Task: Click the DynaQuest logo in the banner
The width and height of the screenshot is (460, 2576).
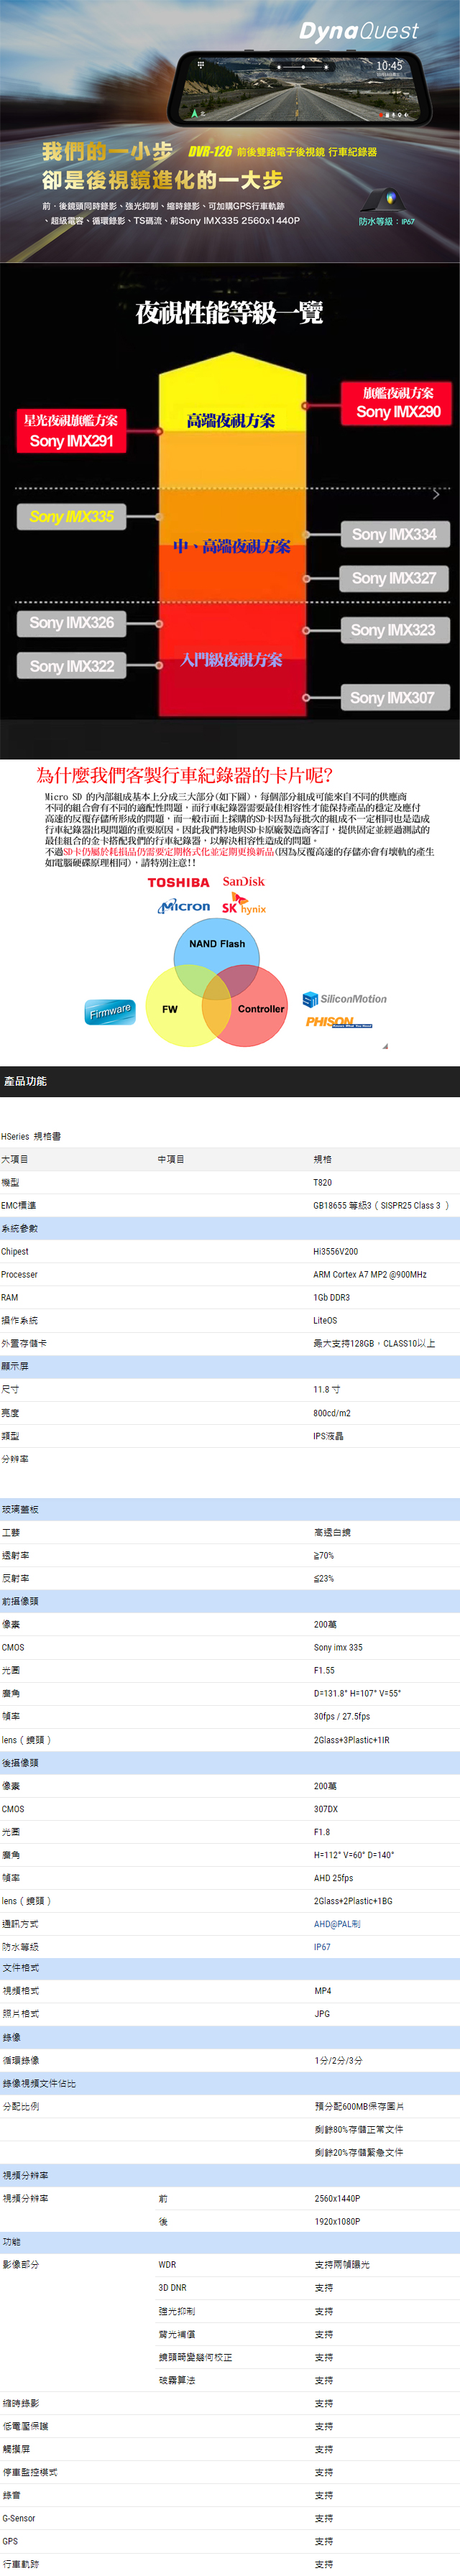Action: click(x=358, y=31)
